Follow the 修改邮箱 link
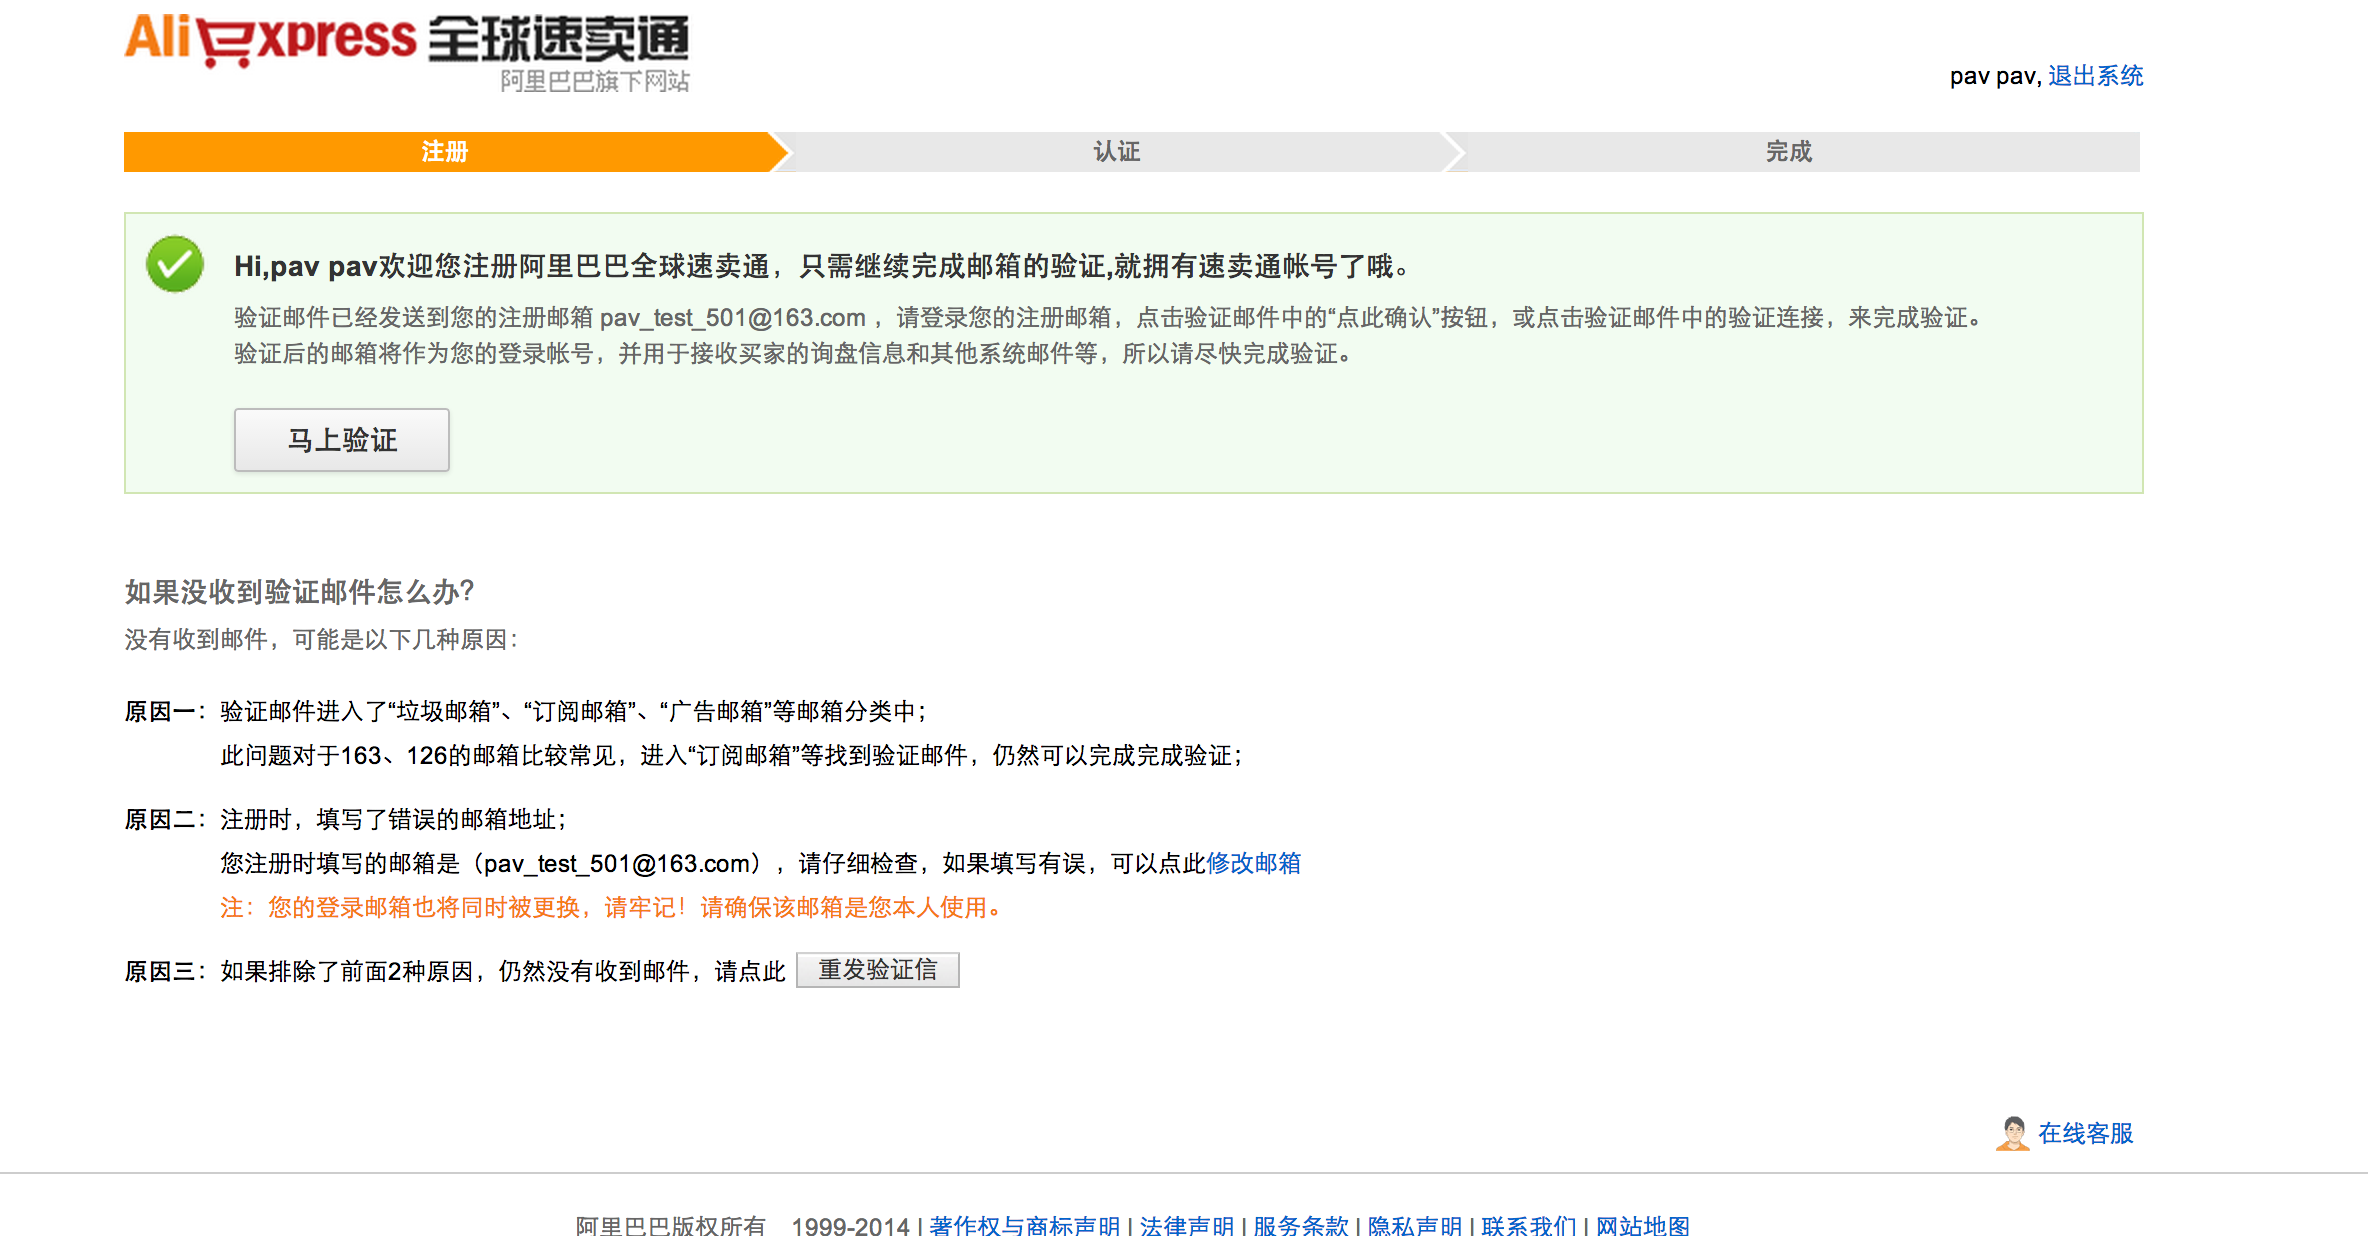The width and height of the screenshot is (2368, 1236). point(1253,863)
